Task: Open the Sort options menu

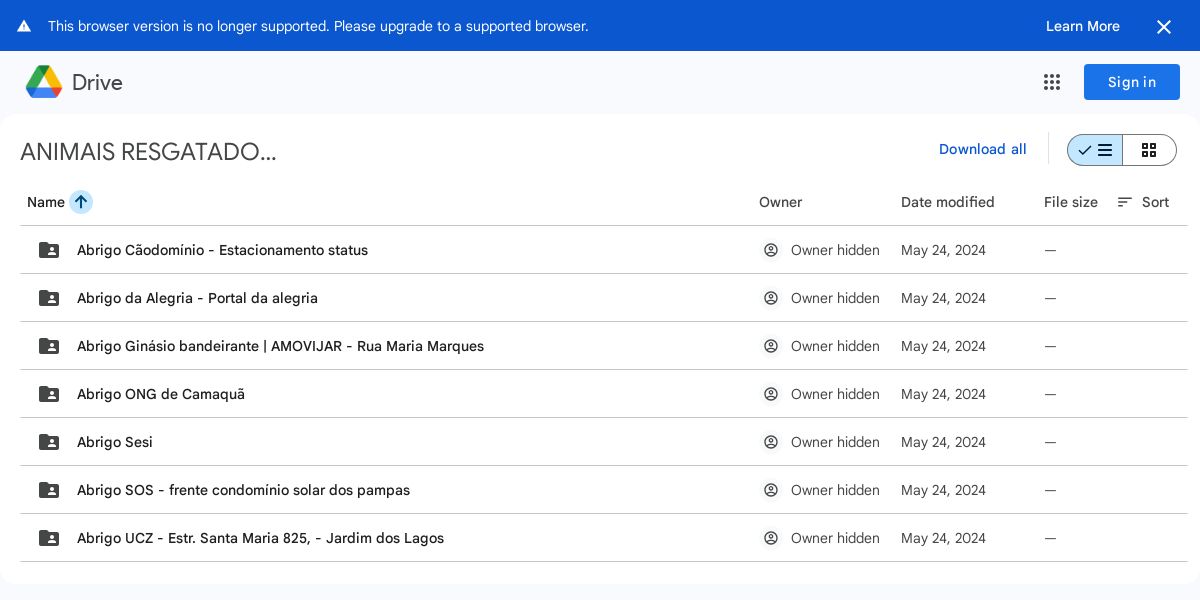Action: coord(1143,202)
